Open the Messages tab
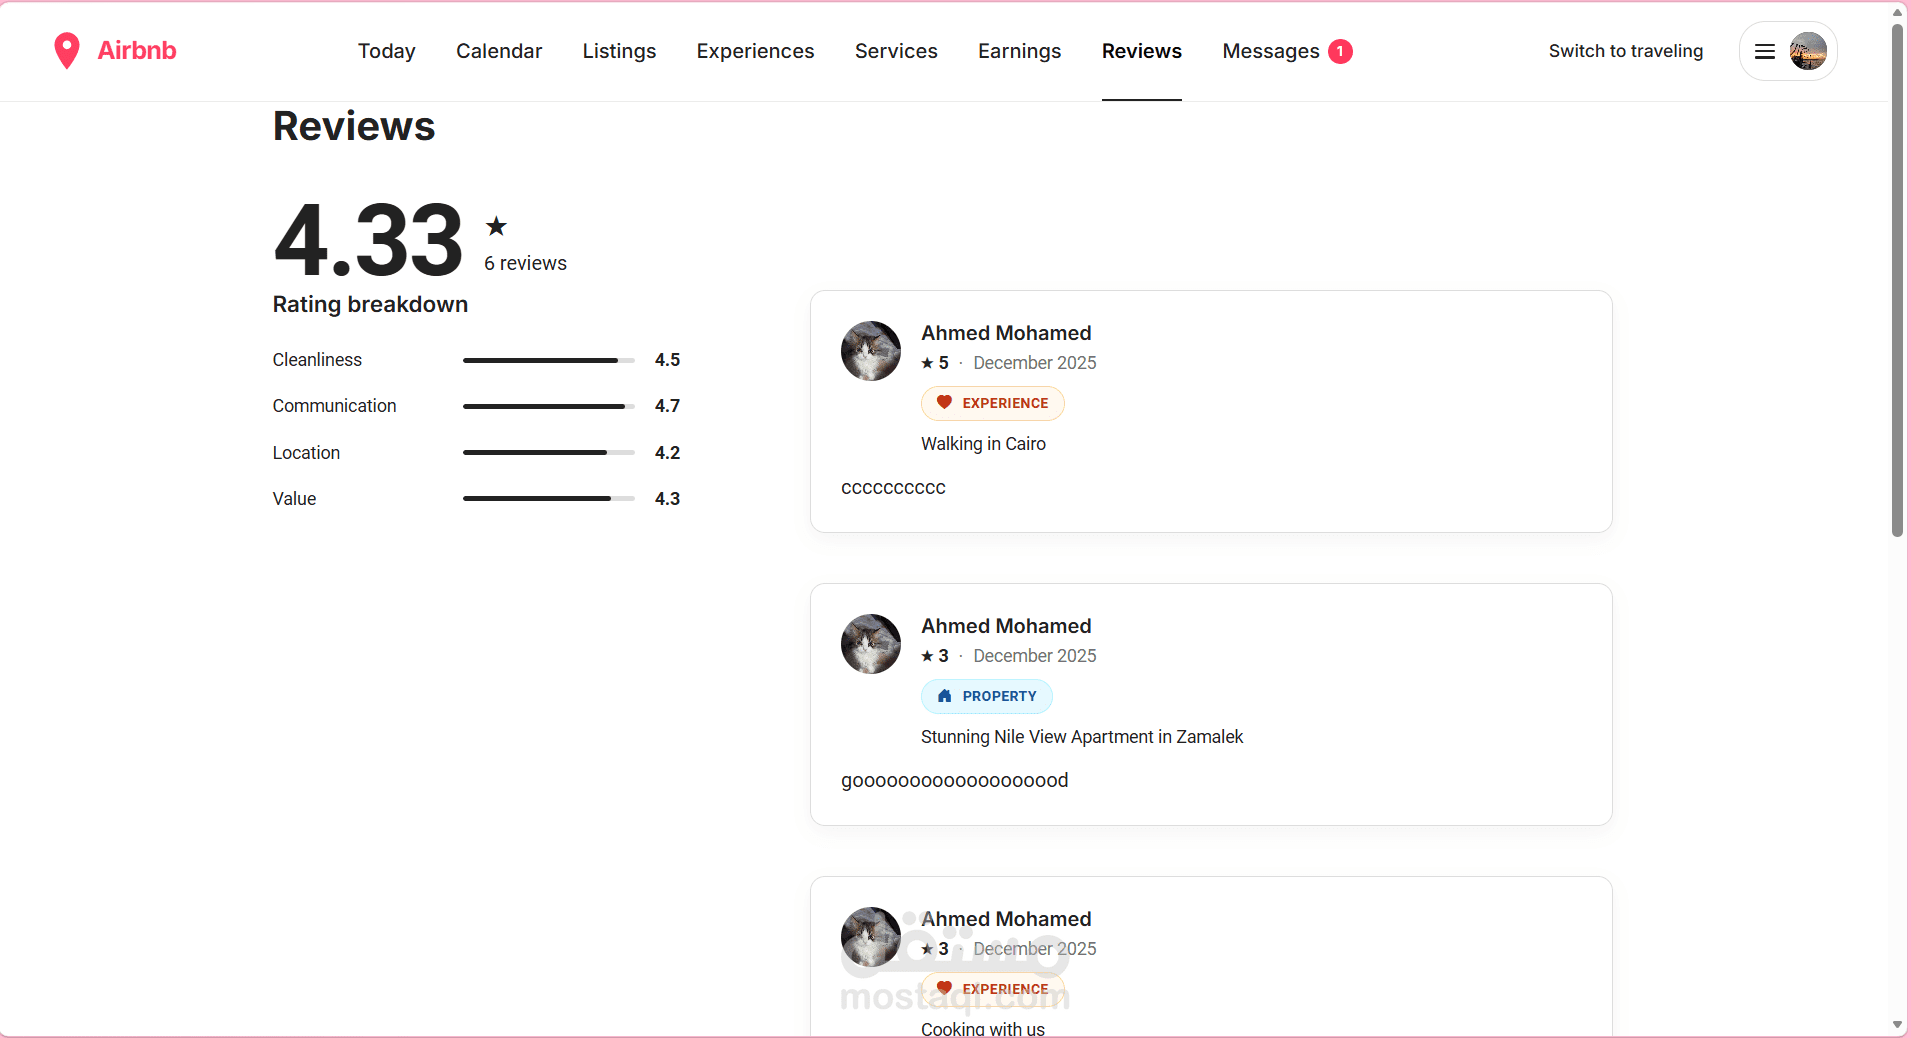This screenshot has width=1911, height=1038. click(1271, 51)
